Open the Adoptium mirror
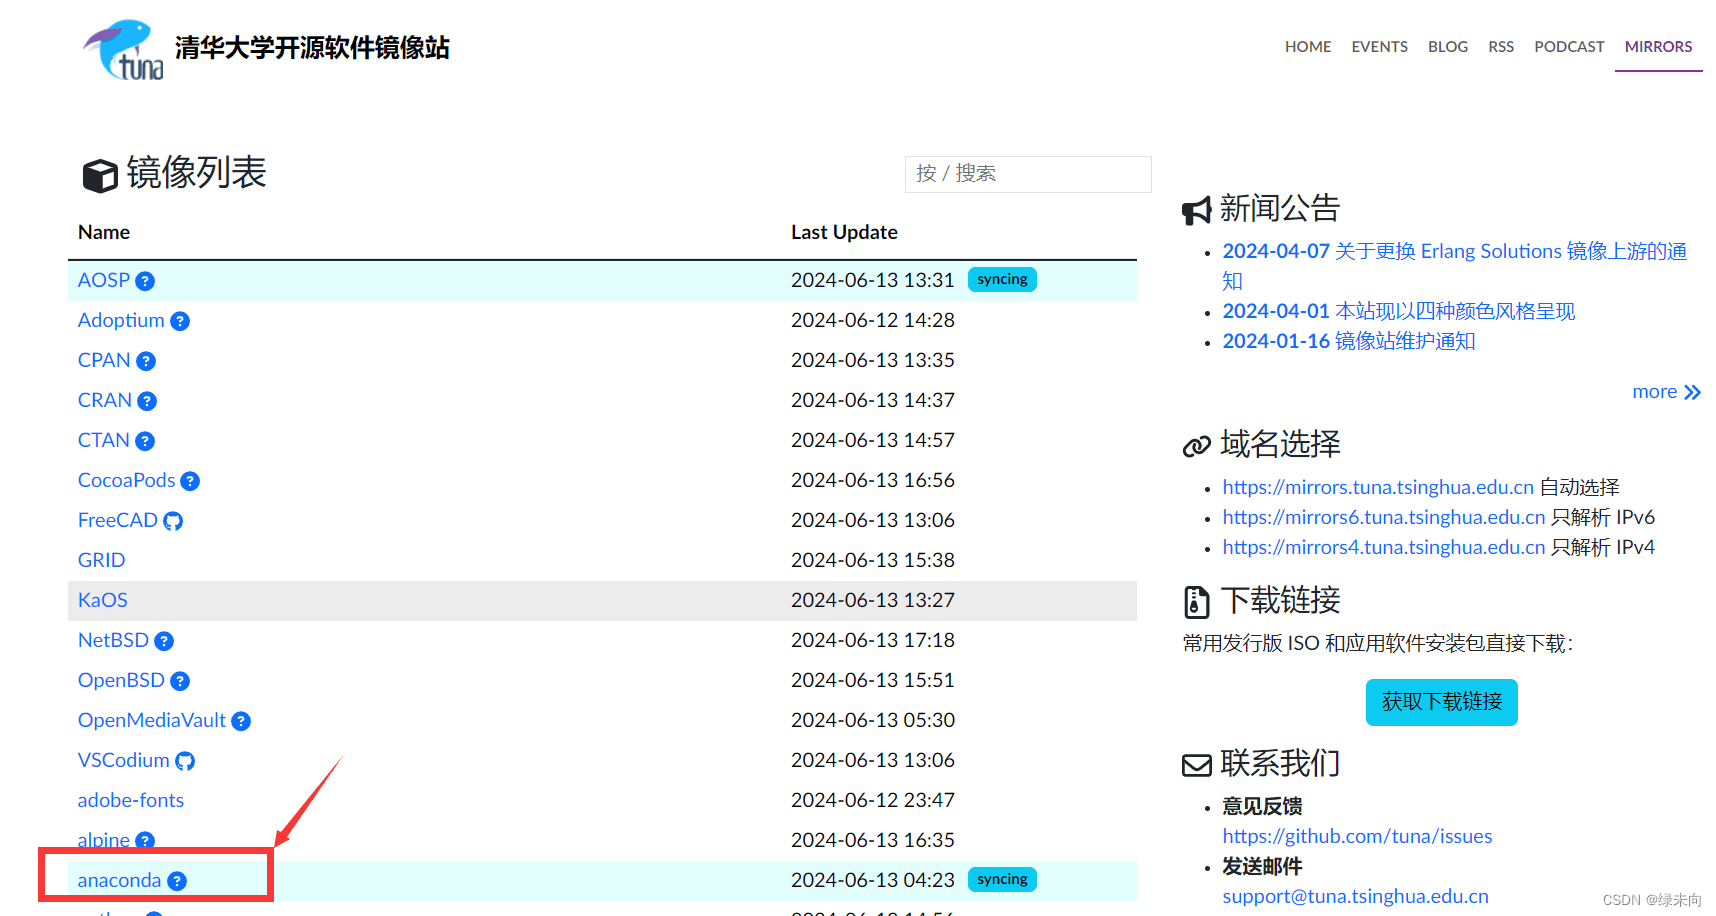Image resolution: width=1716 pixels, height=916 pixels. 121,320
